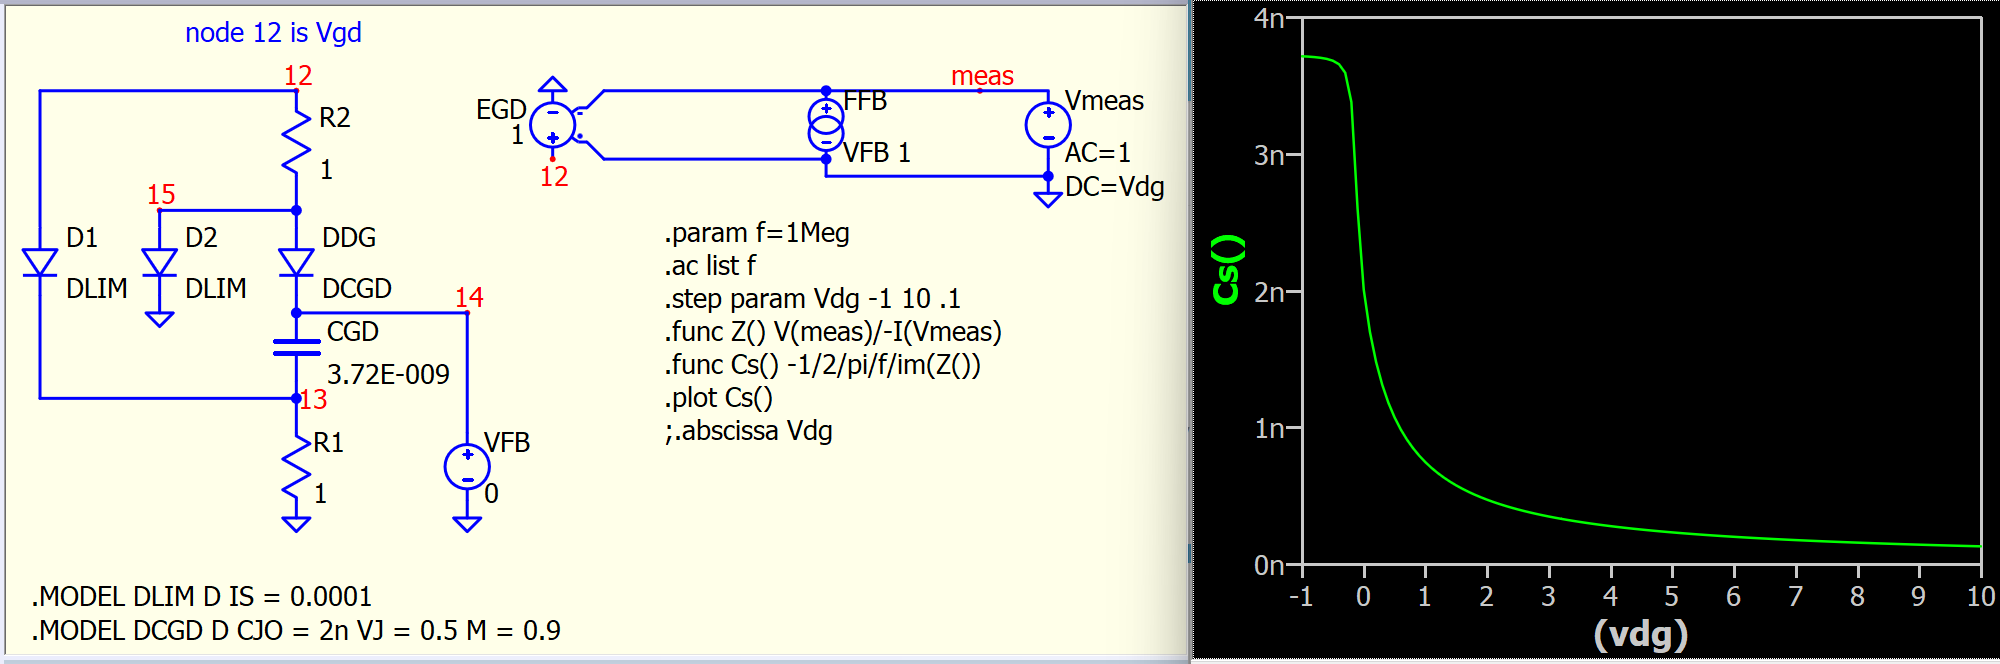The image size is (2000, 664).
Task: Click the .step param Vdg directive
Action: [x=811, y=299]
